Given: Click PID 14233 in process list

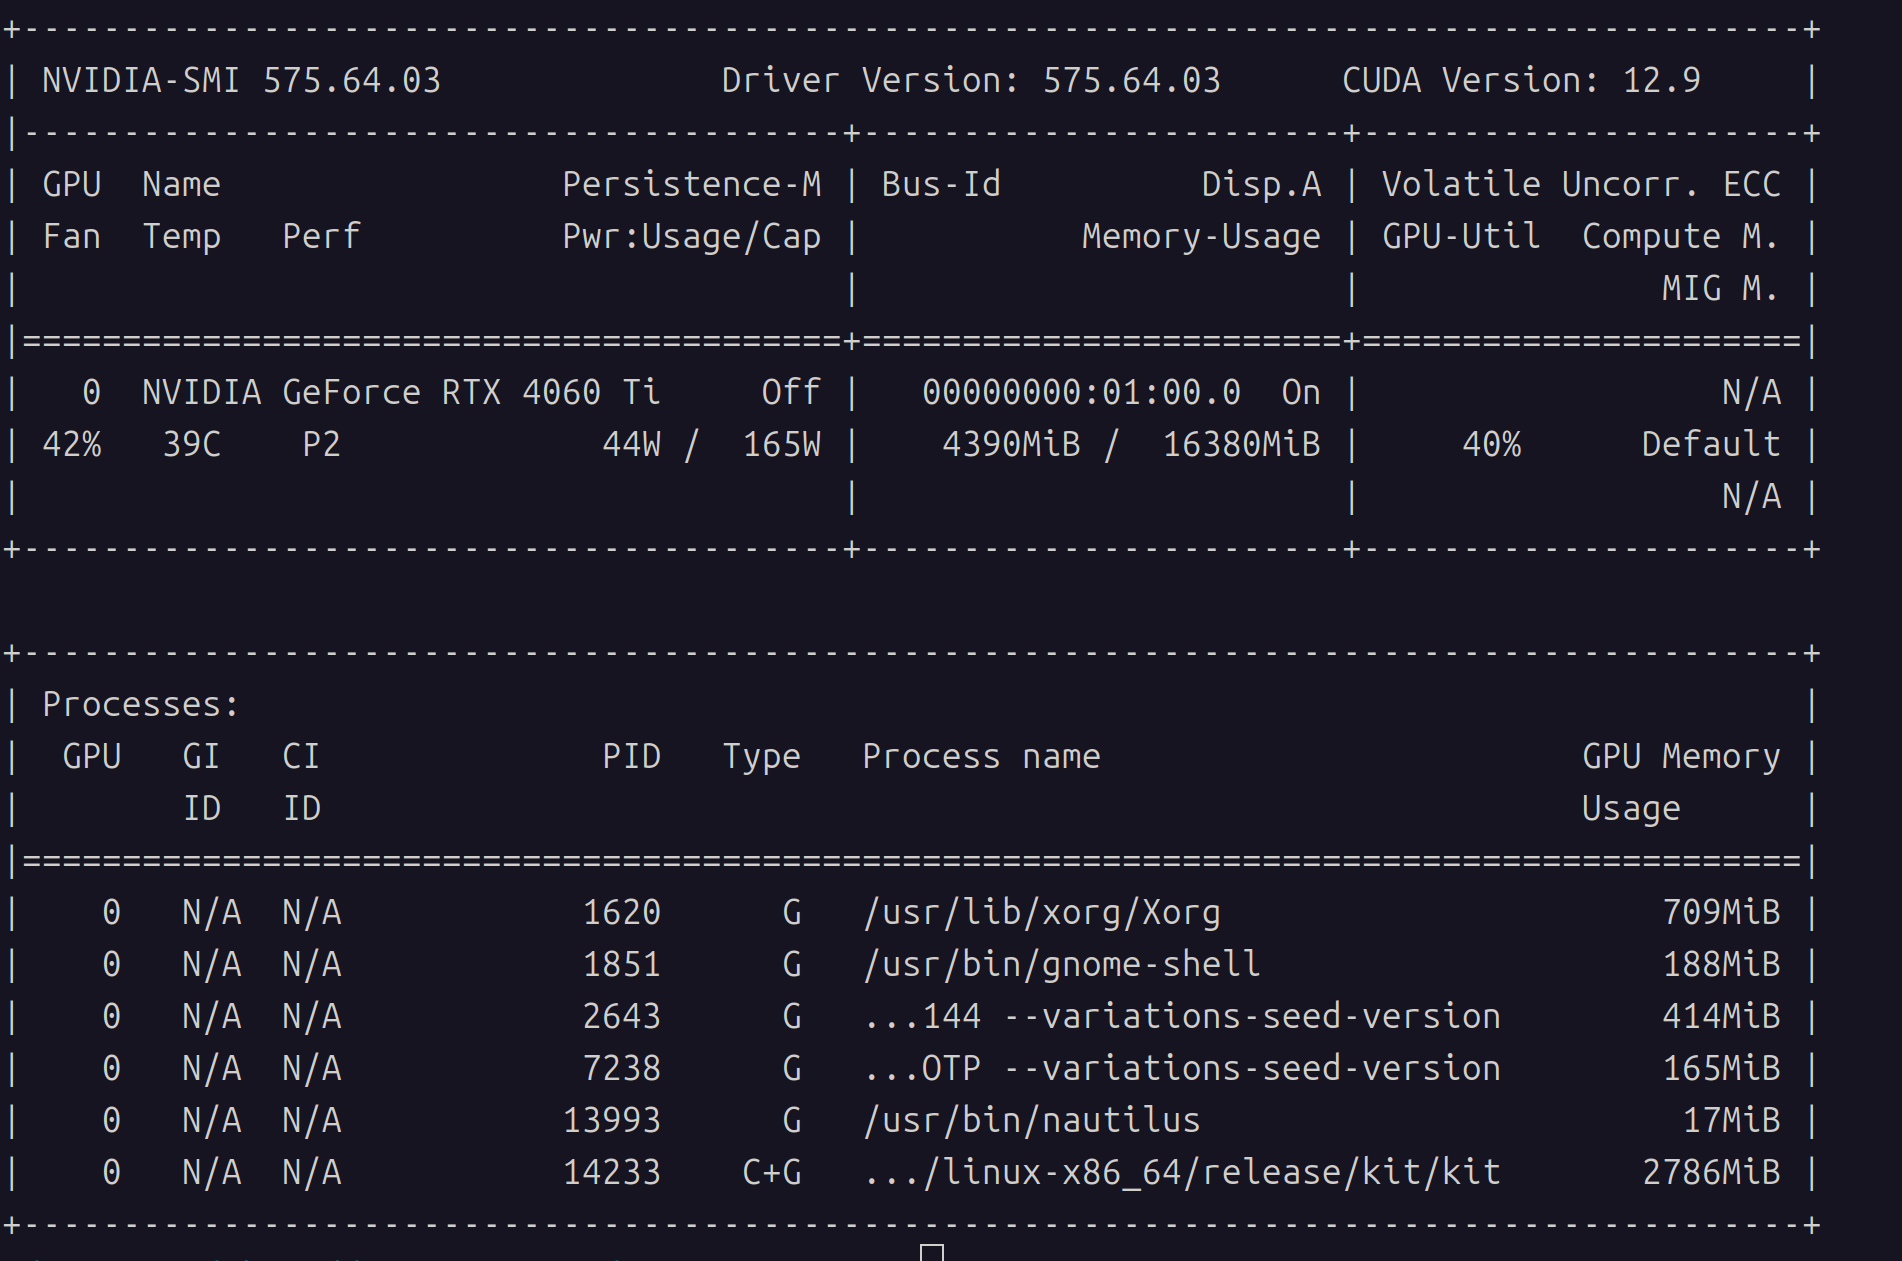Looking at the screenshot, I should tap(612, 1172).
